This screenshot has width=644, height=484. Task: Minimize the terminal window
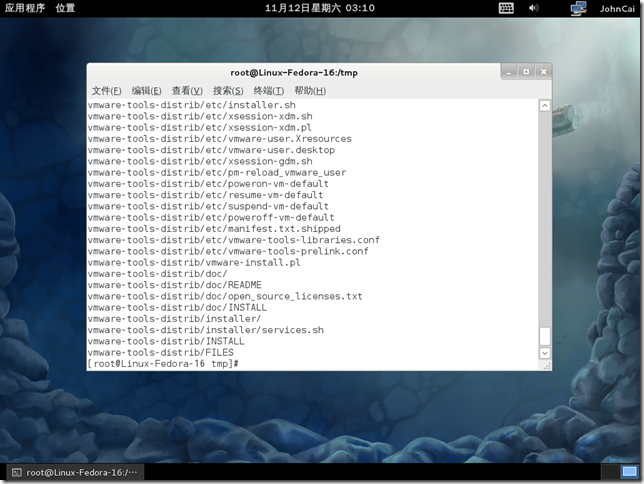coord(509,72)
